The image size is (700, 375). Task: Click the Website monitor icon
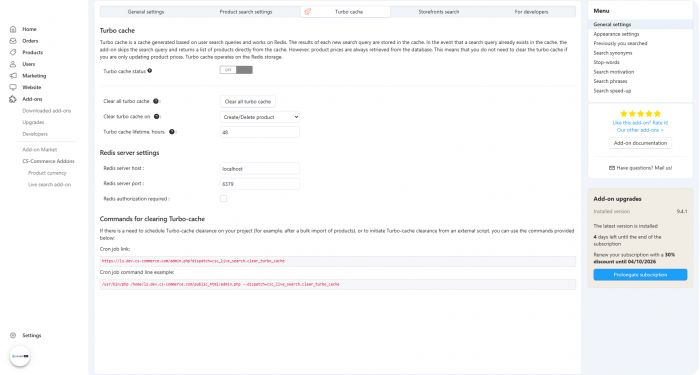(13, 87)
